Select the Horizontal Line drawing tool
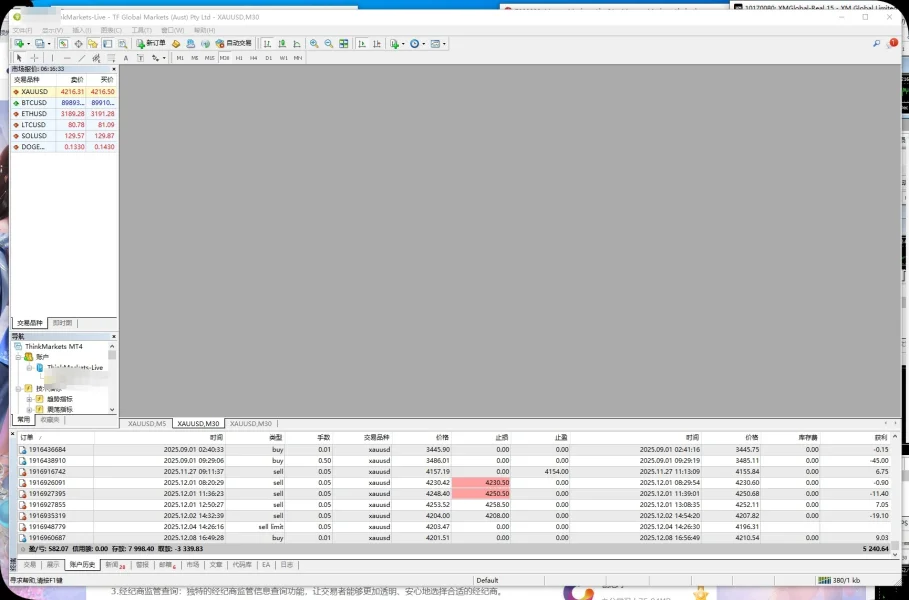The width and height of the screenshot is (909, 600). click(x=67, y=58)
